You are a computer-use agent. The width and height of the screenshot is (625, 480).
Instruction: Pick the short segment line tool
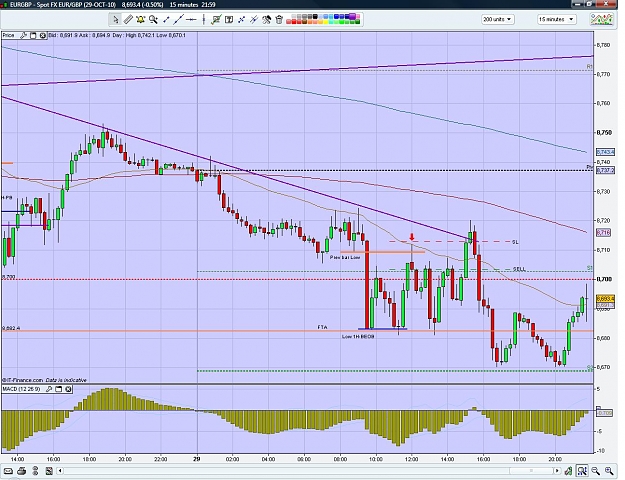[166, 20]
